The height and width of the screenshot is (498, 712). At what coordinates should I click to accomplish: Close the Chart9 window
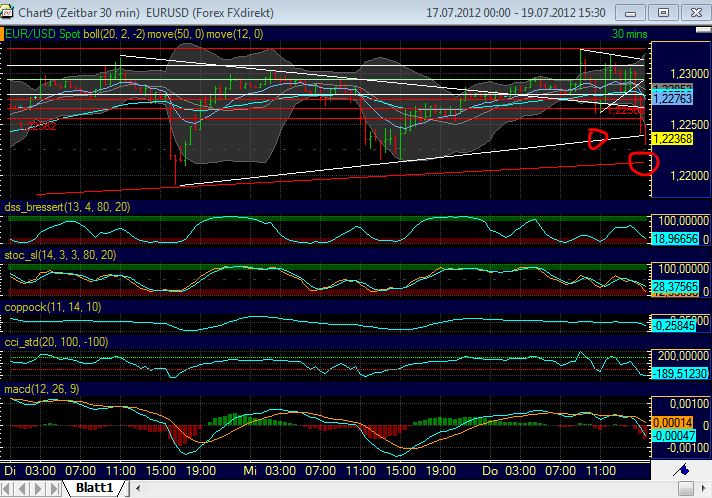(x=696, y=13)
